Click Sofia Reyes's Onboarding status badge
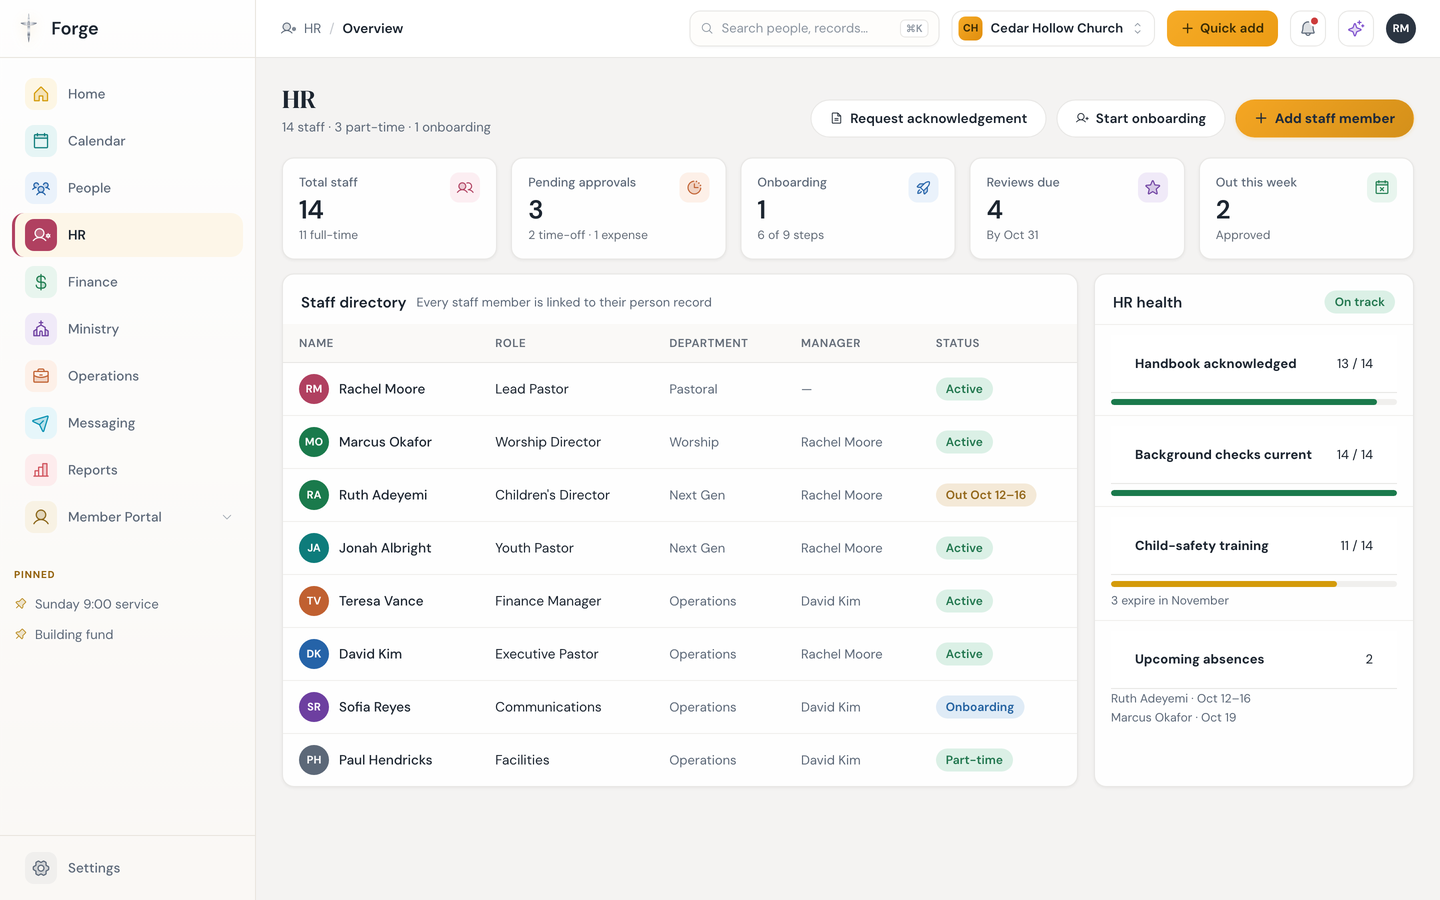Viewport: 1440px width, 900px height. click(x=980, y=707)
